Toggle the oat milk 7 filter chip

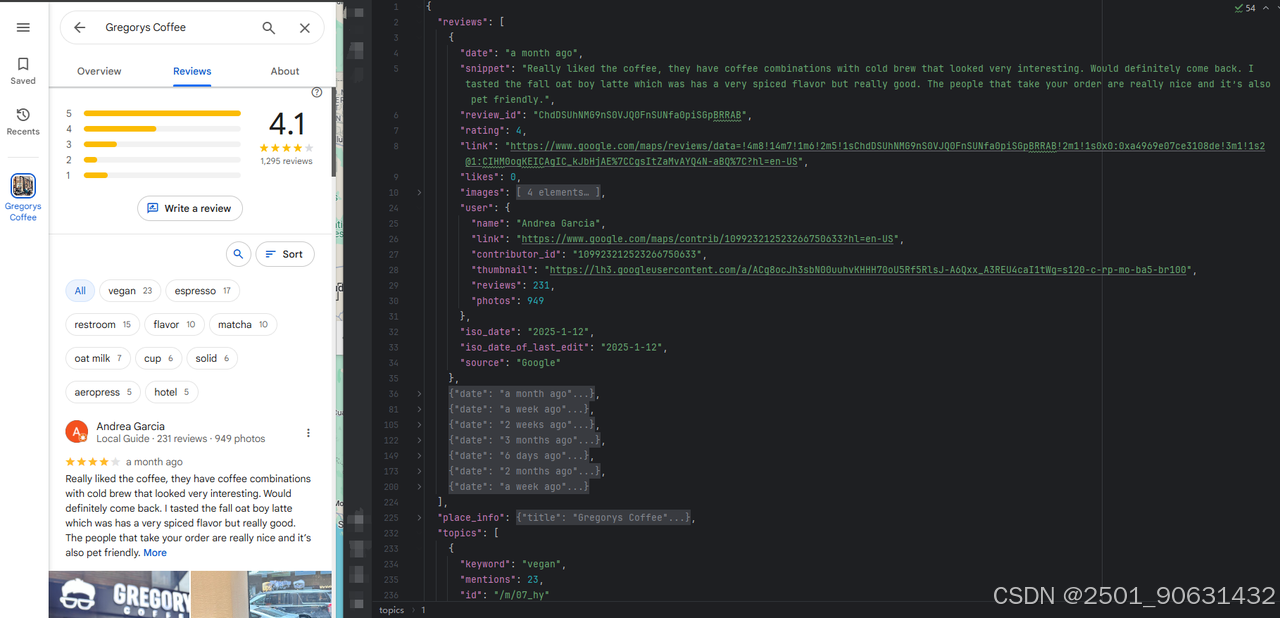coord(98,358)
